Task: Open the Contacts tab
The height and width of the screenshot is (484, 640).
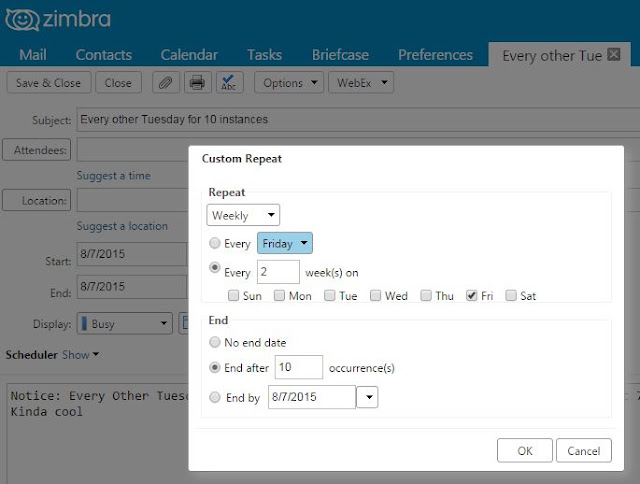Action: (x=104, y=55)
